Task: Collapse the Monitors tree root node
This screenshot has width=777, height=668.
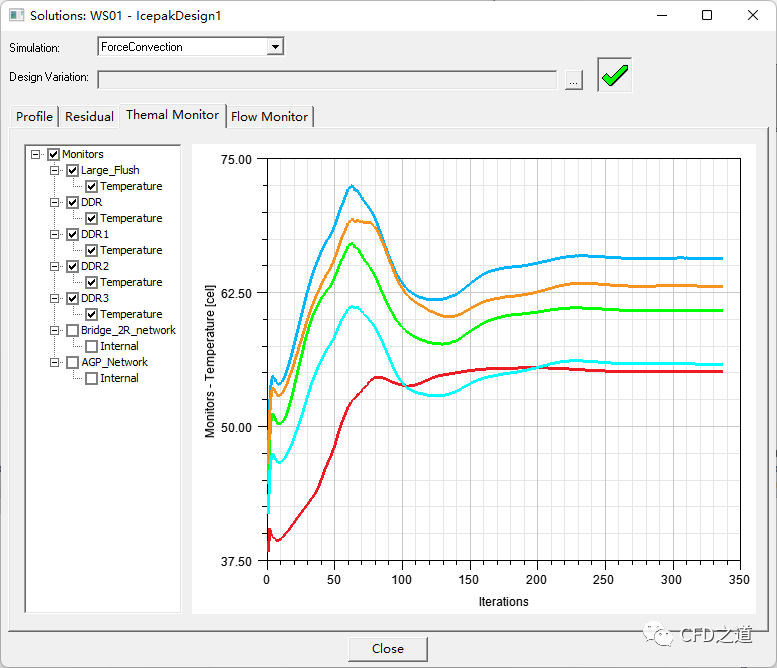Action: [36, 154]
